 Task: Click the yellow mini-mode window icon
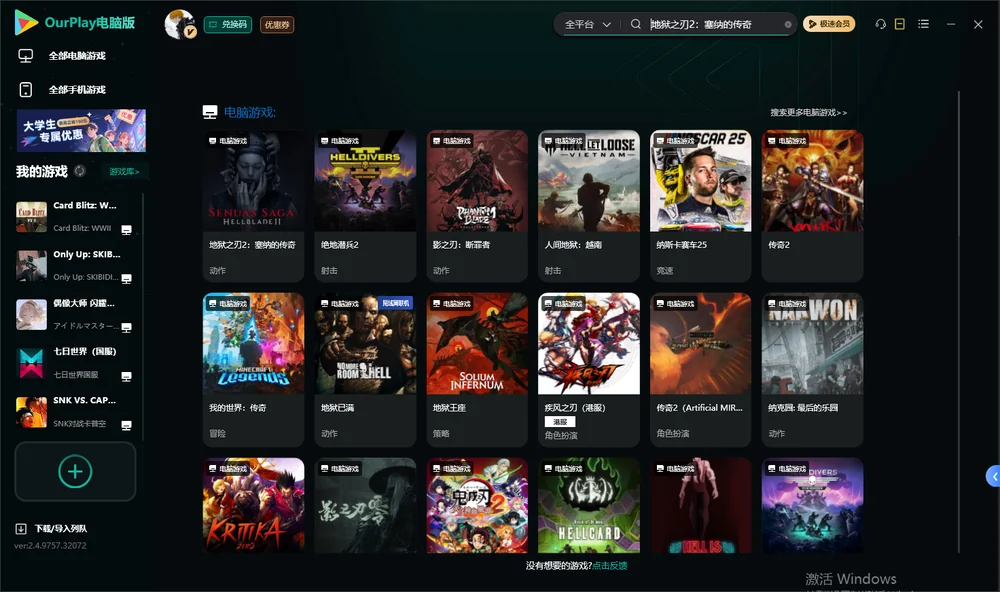pyautogui.click(x=900, y=24)
